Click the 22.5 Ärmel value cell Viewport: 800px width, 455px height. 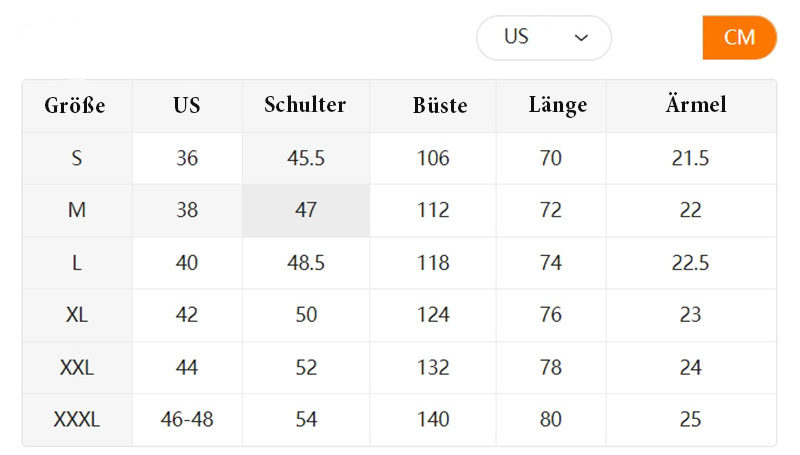point(691,263)
